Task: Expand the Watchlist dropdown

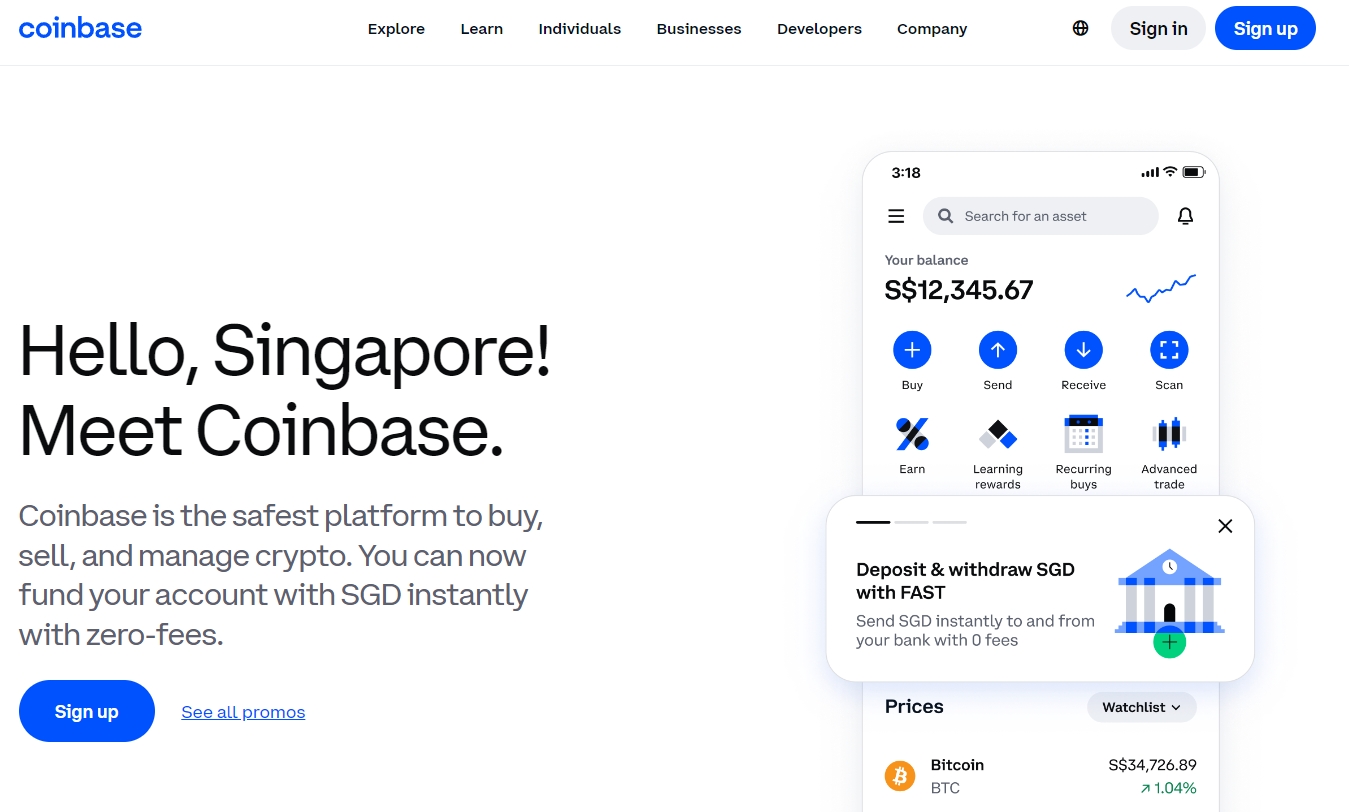Action: point(1141,707)
